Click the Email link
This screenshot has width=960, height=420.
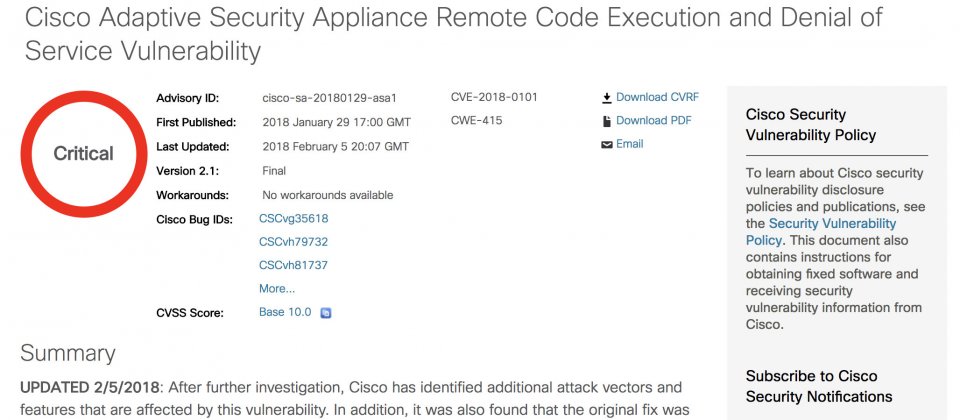point(629,144)
